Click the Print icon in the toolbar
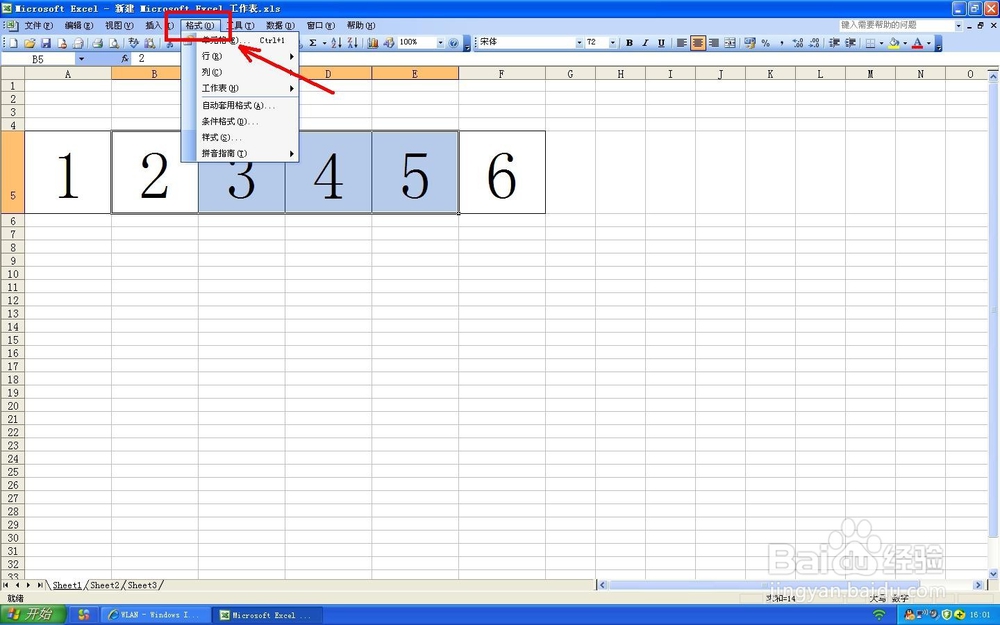 coord(98,43)
